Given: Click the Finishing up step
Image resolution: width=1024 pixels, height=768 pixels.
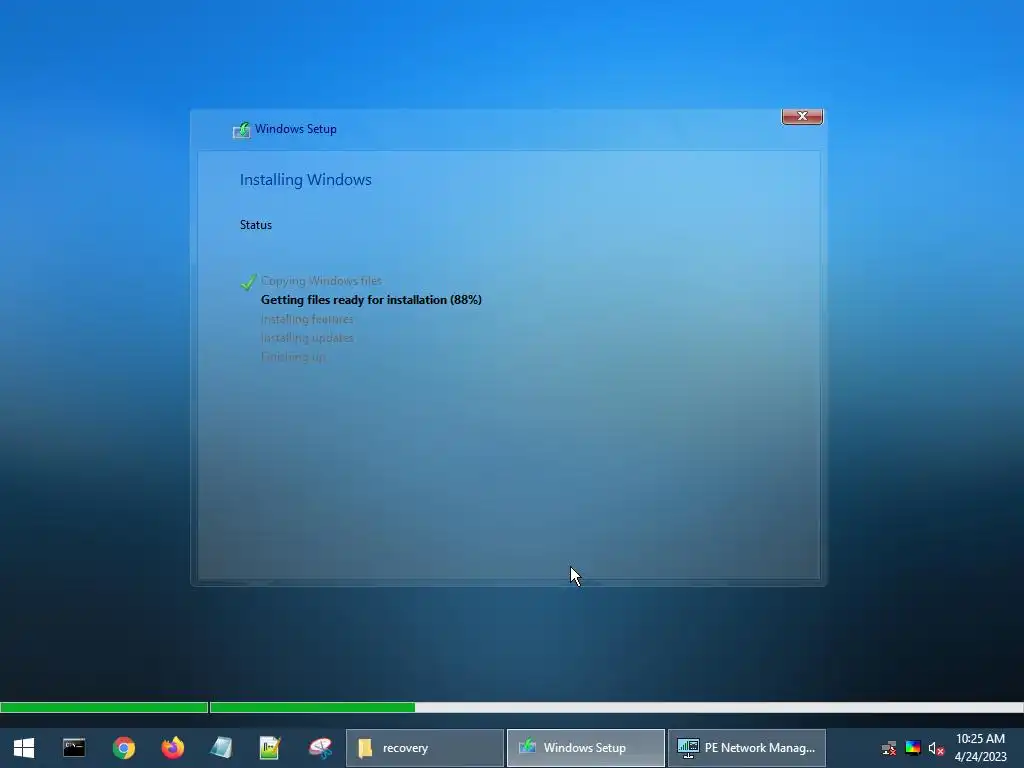Looking at the screenshot, I should [x=293, y=357].
